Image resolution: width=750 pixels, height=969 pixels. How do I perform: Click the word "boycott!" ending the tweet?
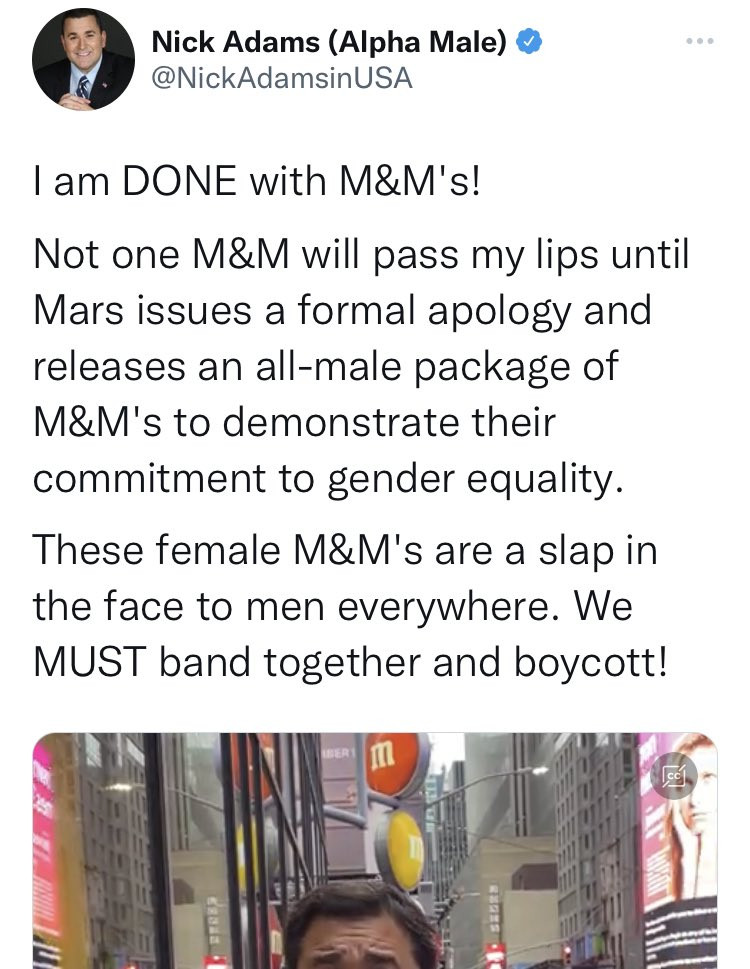(x=591, y=663)
